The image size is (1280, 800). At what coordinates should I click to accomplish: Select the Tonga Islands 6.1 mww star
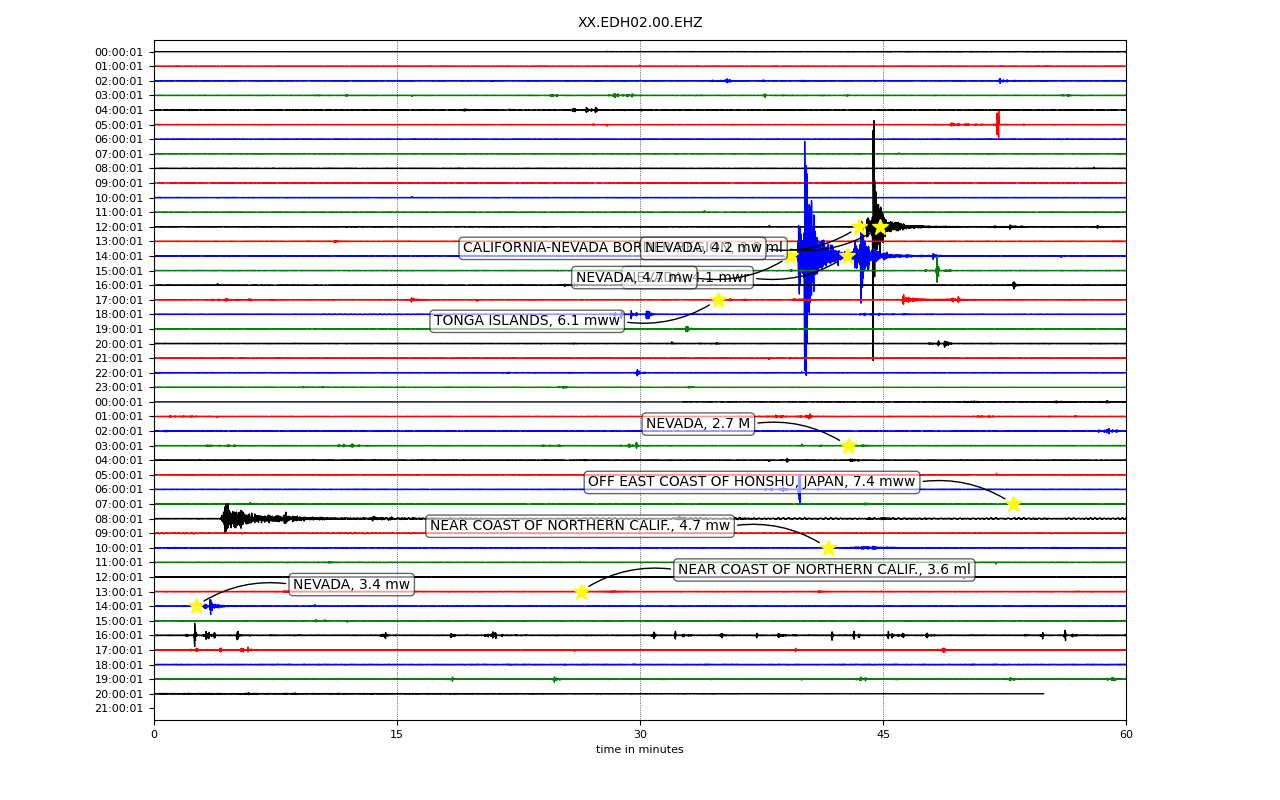(718, 300)
